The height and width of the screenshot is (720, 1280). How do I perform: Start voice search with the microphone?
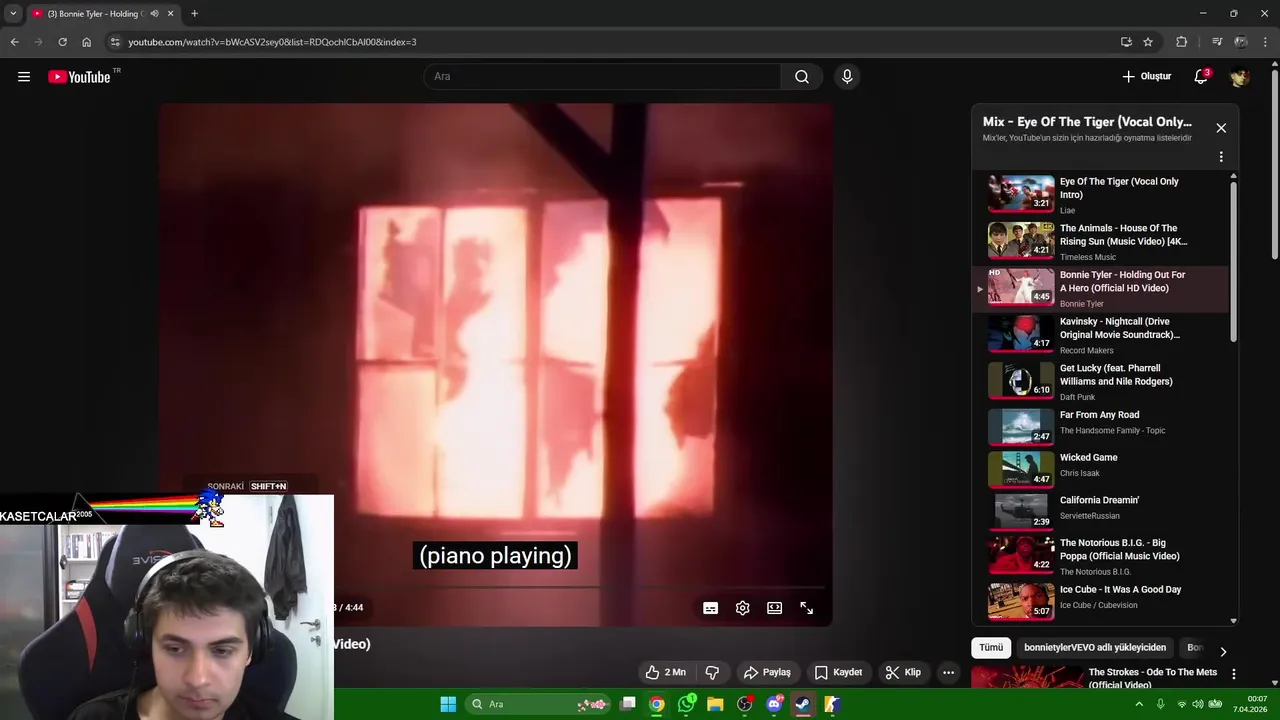[x=847, y=77]
